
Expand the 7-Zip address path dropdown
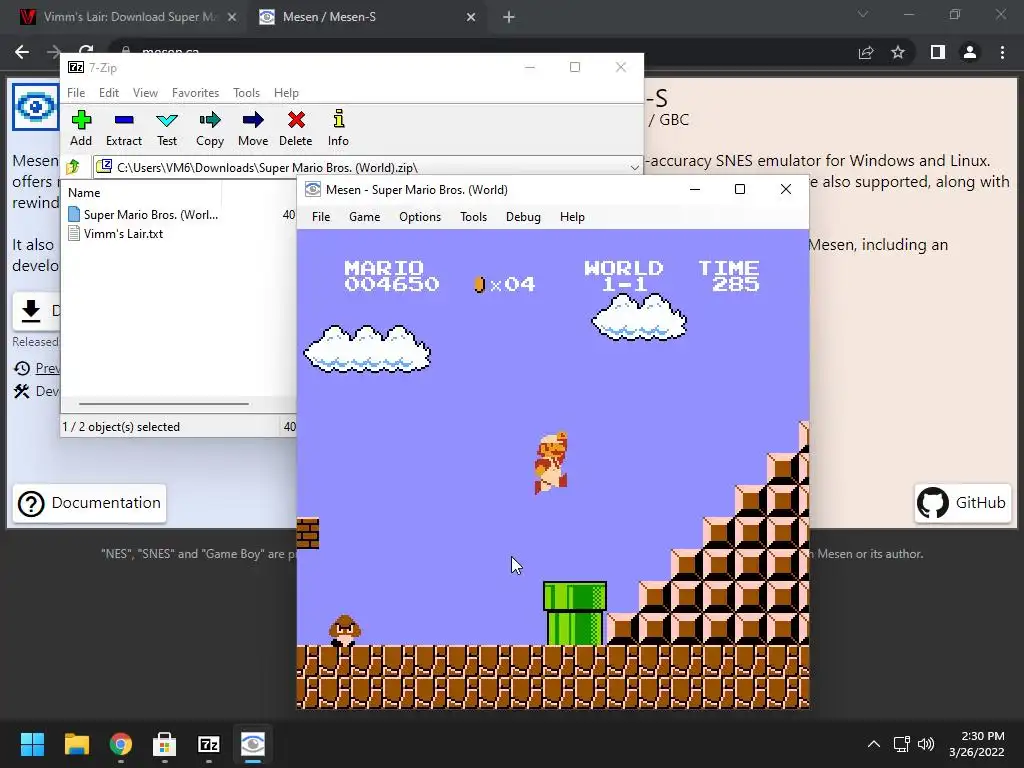[x=634, y=167]
